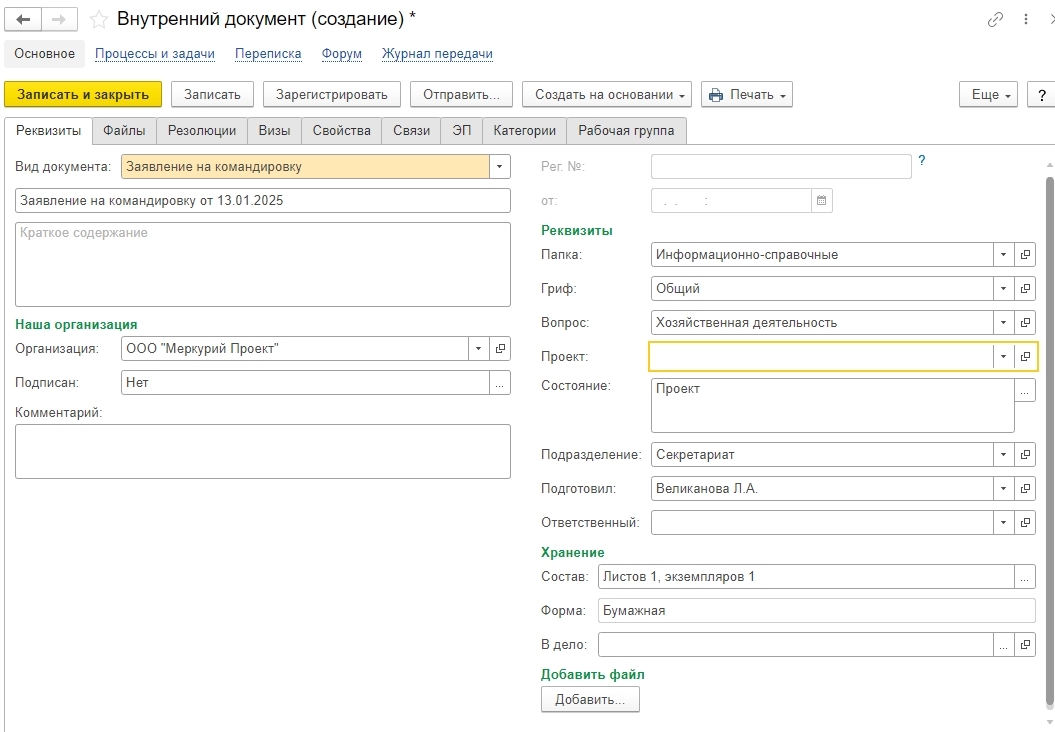Click the forward navigation arrow

(x=59, y=19)
